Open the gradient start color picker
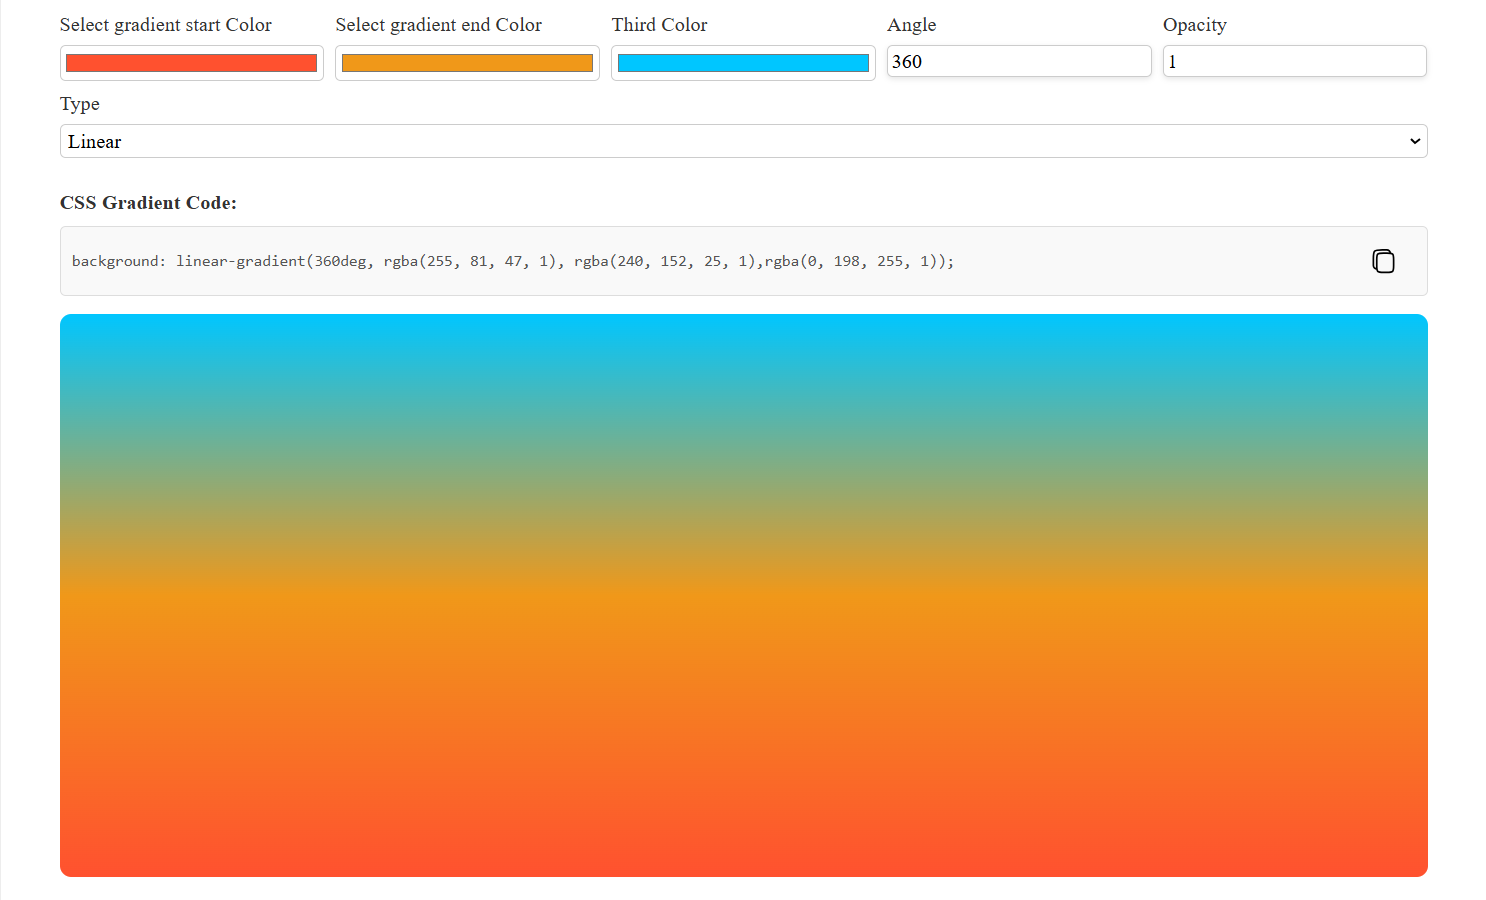This screenshot has height=900, width=1486. click(192, 63)
